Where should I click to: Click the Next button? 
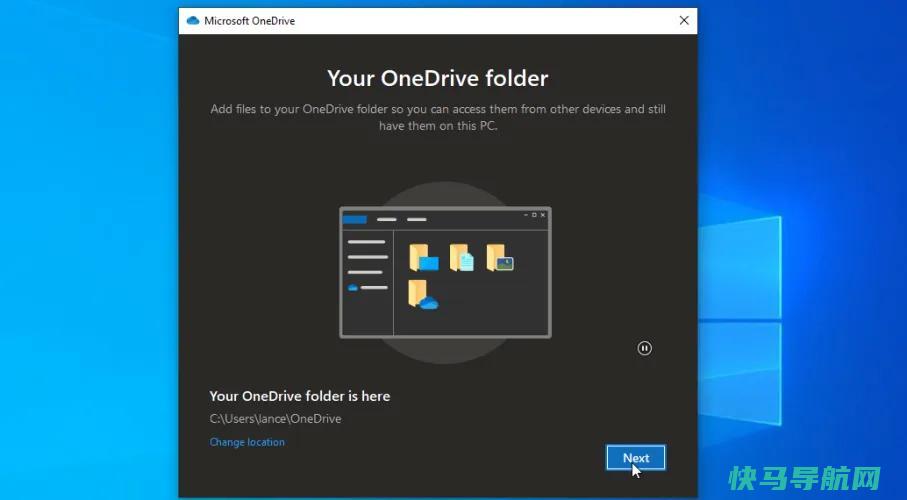(636, 458)
